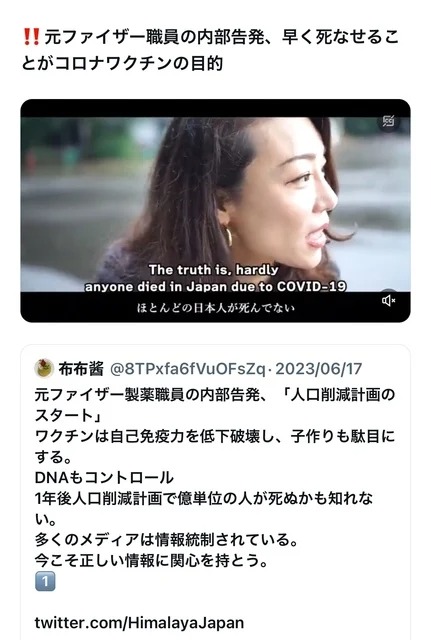
Task: Click the line 今こそ正しい情報に関心を持とう
Action: click(151, 560)
